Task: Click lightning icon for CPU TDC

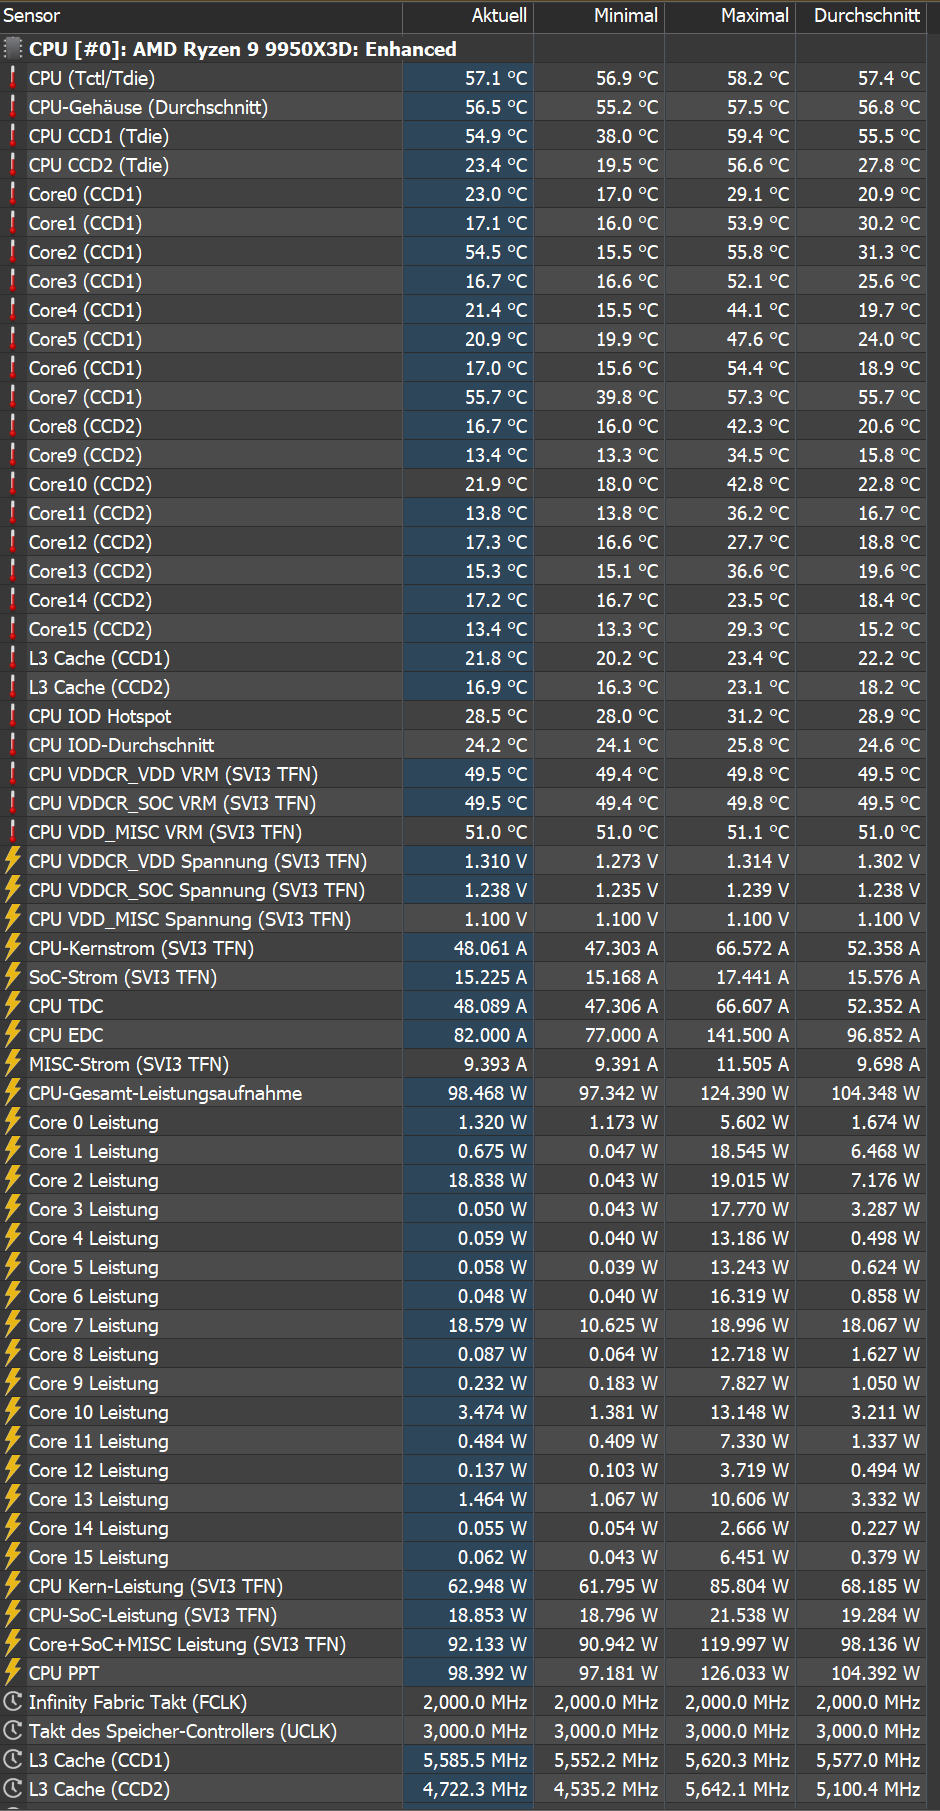Action: tap(13, 1006)
